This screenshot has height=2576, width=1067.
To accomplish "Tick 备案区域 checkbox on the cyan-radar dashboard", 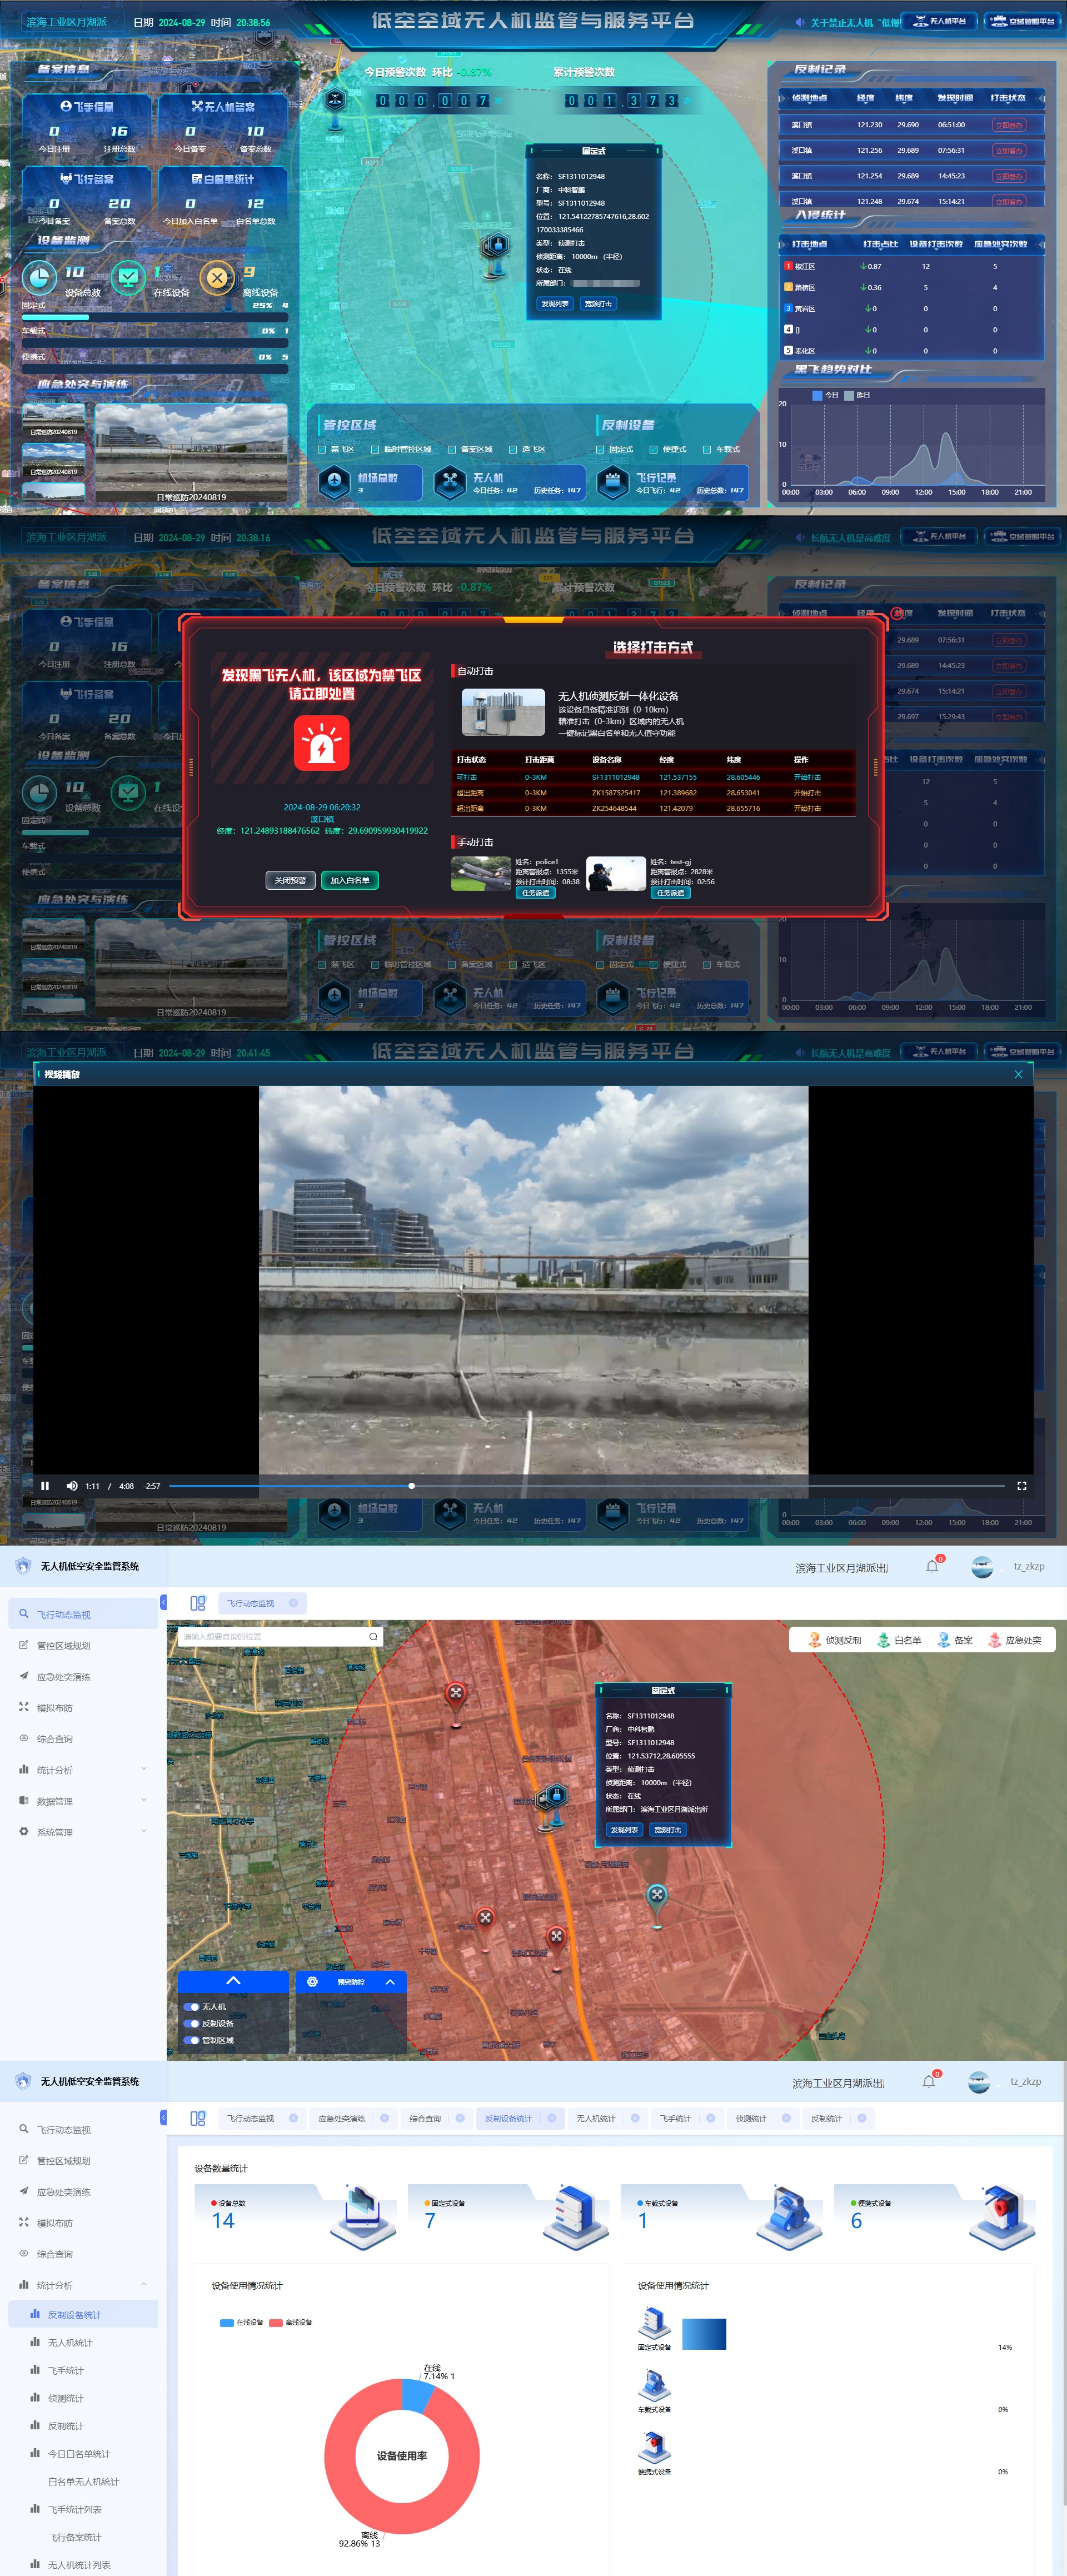I will pos(452,450).
